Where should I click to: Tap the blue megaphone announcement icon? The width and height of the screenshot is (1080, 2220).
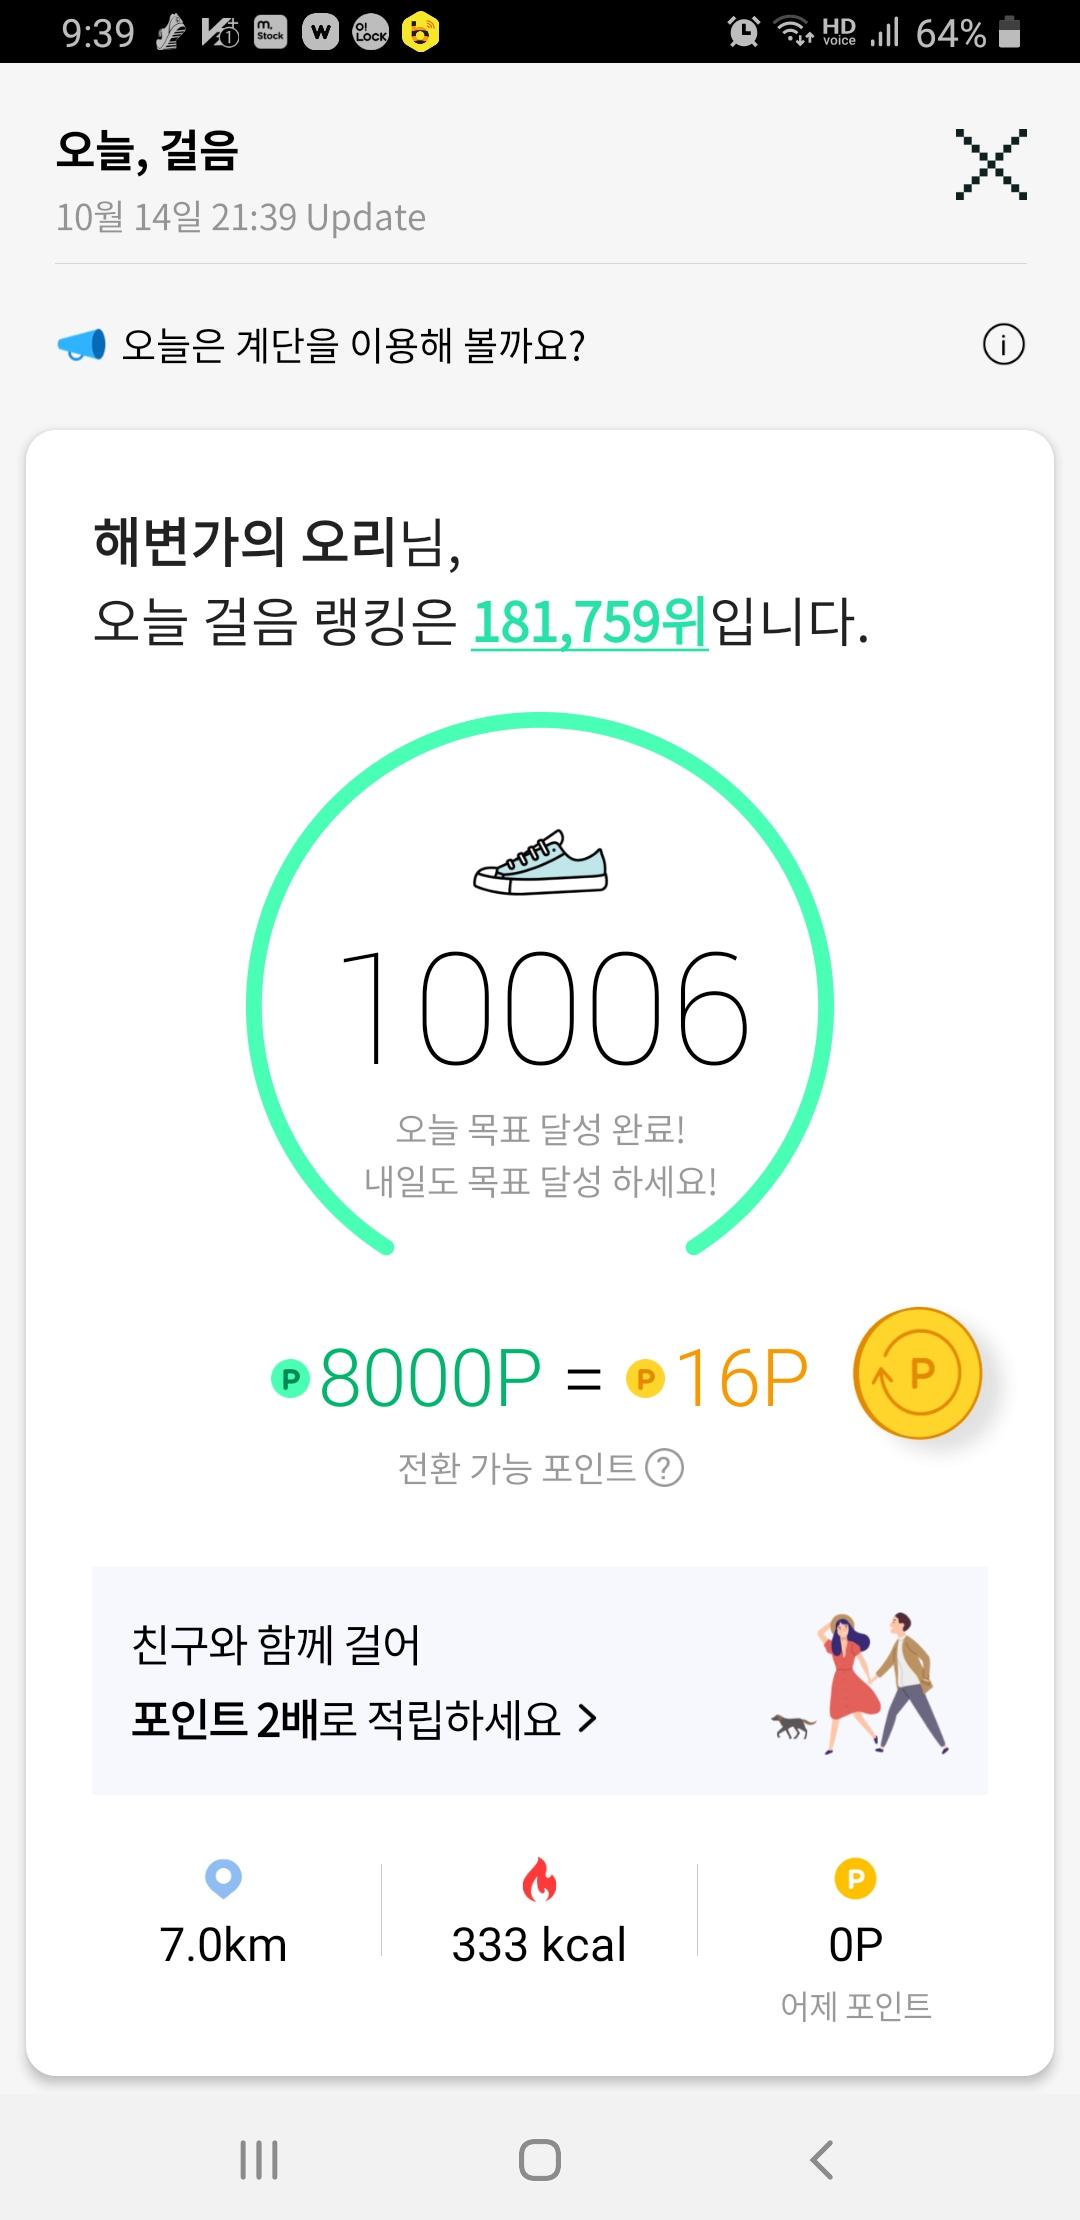81,346
